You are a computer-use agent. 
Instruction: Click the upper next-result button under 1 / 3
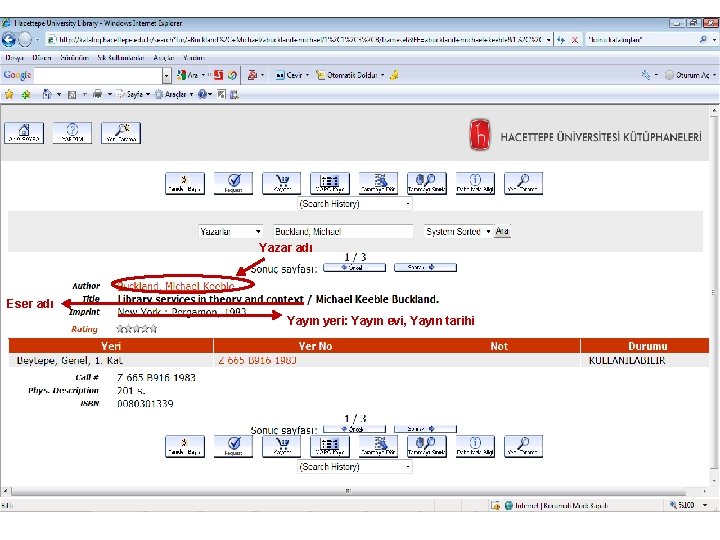coord(425,268)
